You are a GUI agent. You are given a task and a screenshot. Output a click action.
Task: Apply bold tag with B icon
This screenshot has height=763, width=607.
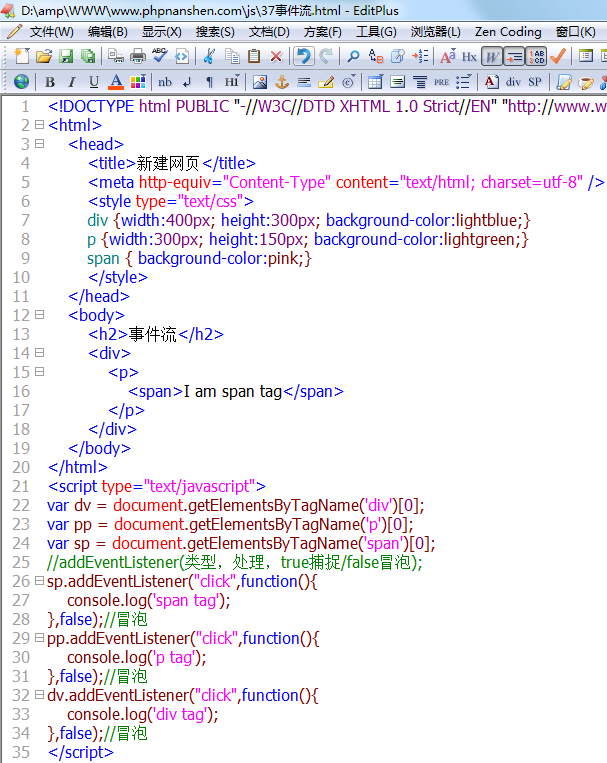click(x=50, y=82)
